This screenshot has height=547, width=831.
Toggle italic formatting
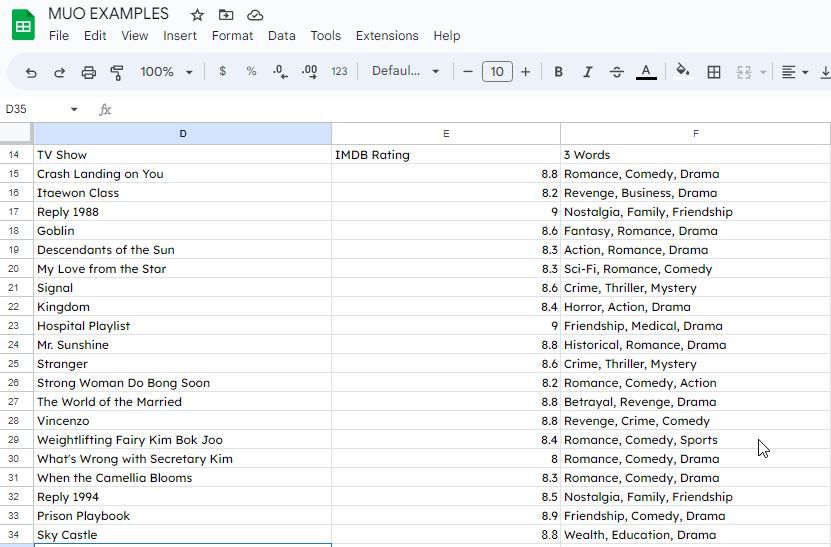(587, 72)
